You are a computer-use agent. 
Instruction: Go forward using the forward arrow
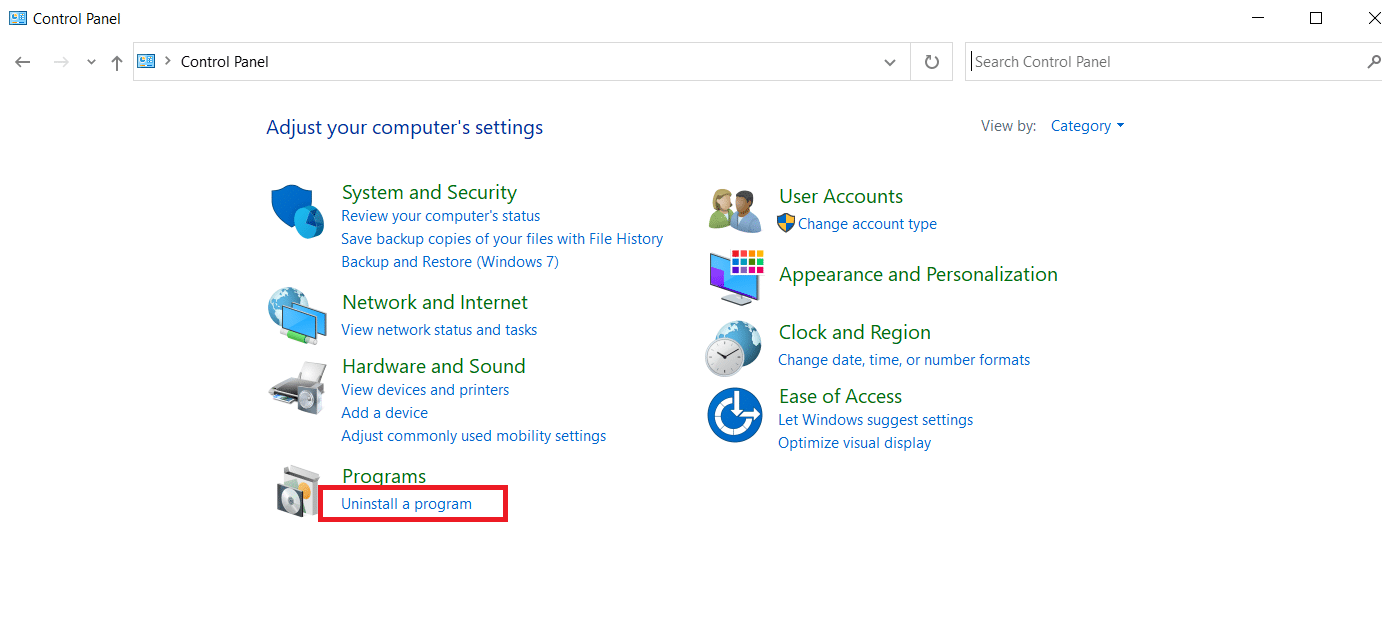click(61, 62)
